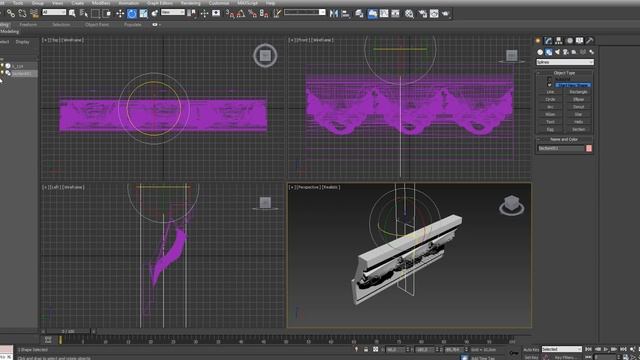Select the Shapes category icon
640x360 pixels.
[549, 52]
